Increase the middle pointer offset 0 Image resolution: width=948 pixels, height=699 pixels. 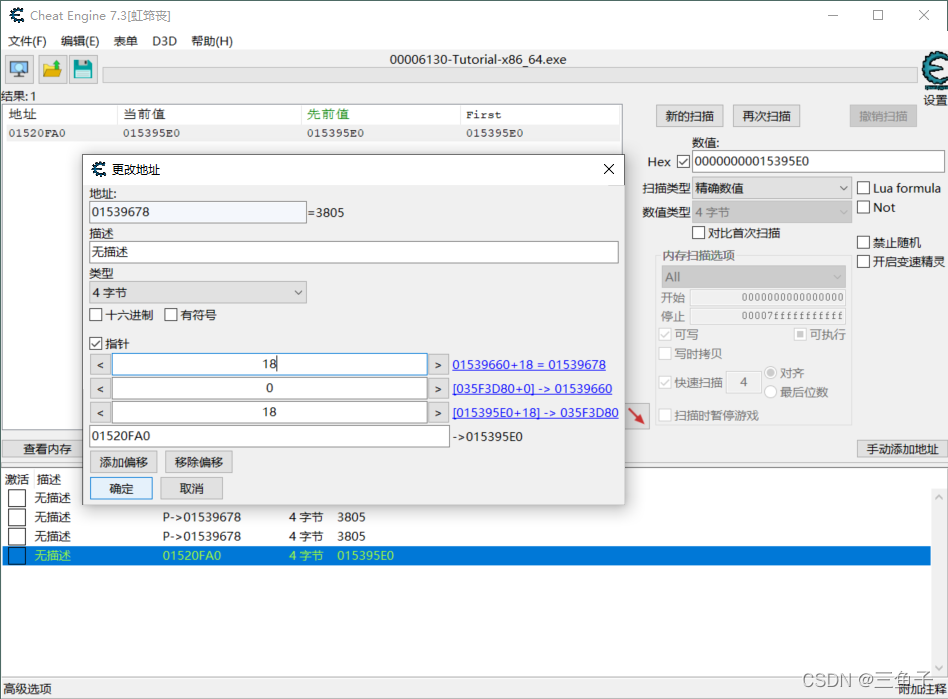tap(438, 389)
